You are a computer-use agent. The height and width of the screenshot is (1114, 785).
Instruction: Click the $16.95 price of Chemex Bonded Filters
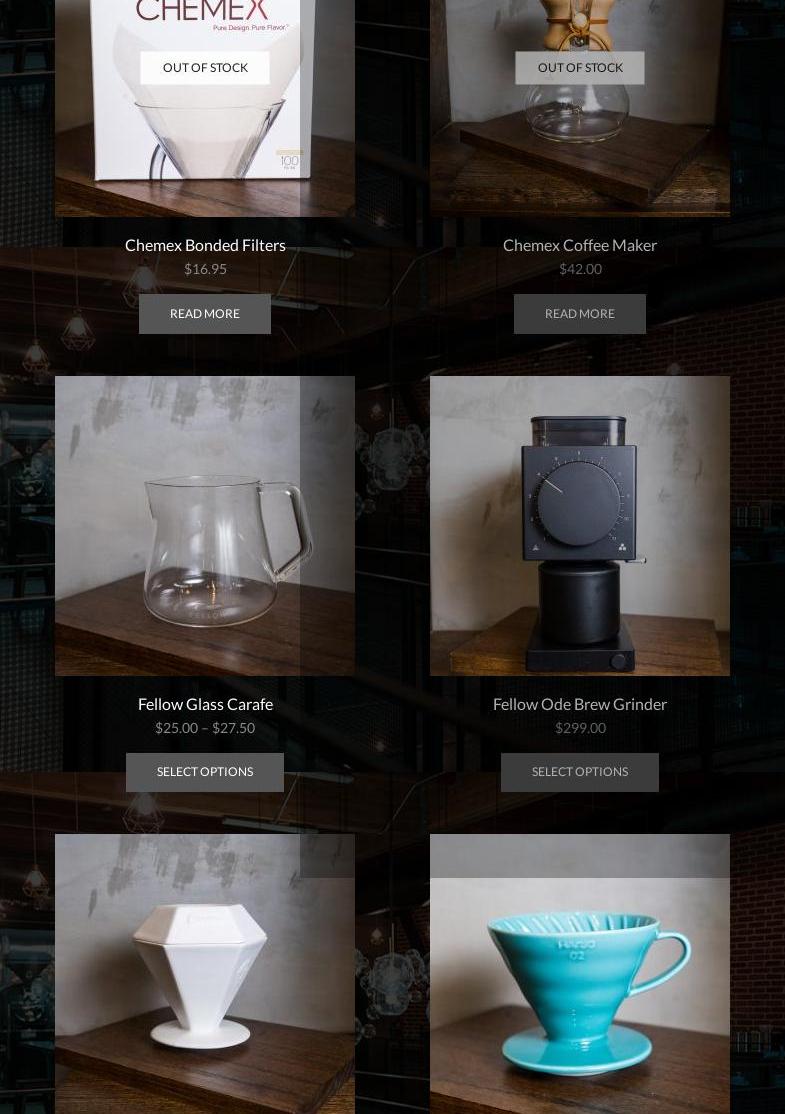pyautogui.click(x=205, y=269)
